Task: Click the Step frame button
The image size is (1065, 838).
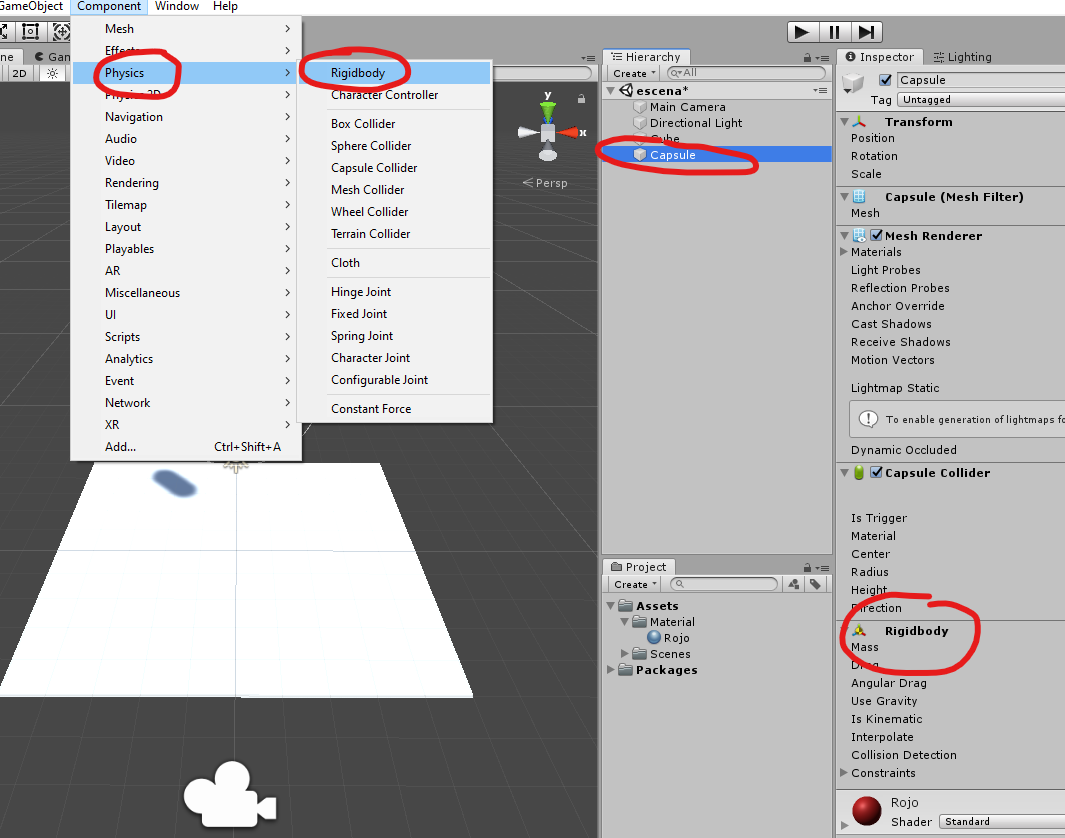Action: [867, 32]
